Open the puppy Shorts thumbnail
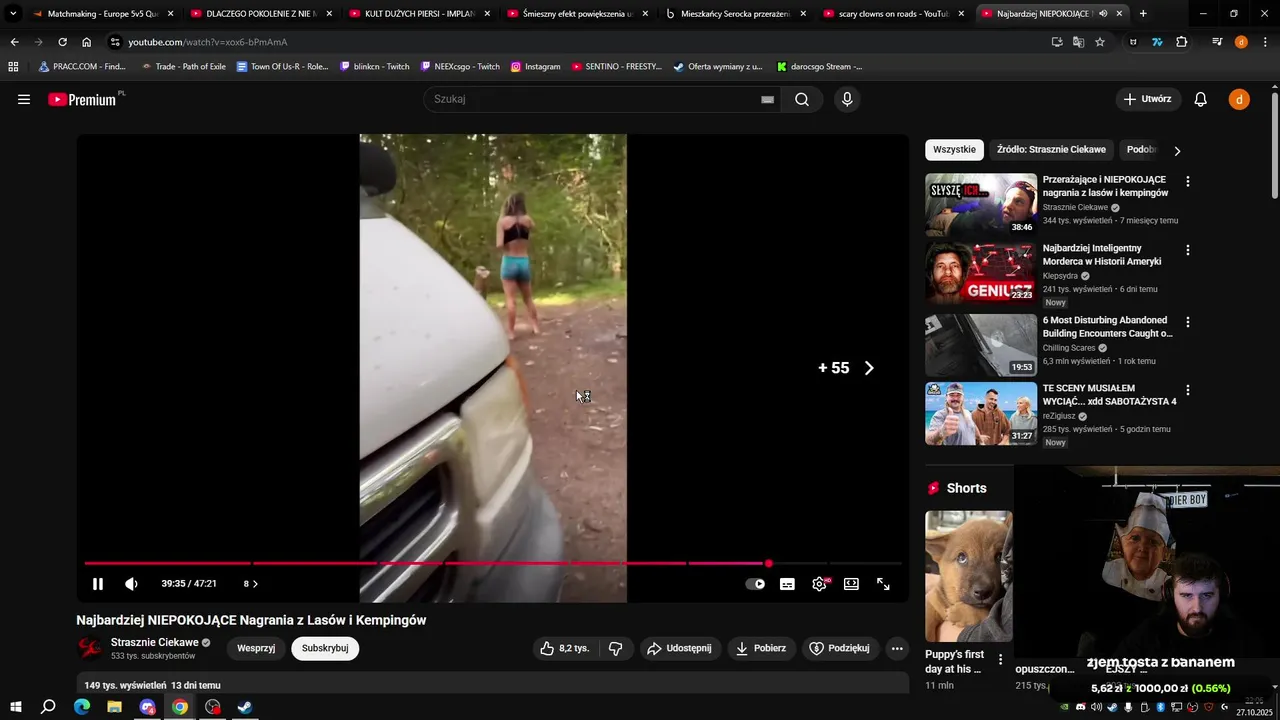This screenshot has height=720, width=1280. [968, 576]
